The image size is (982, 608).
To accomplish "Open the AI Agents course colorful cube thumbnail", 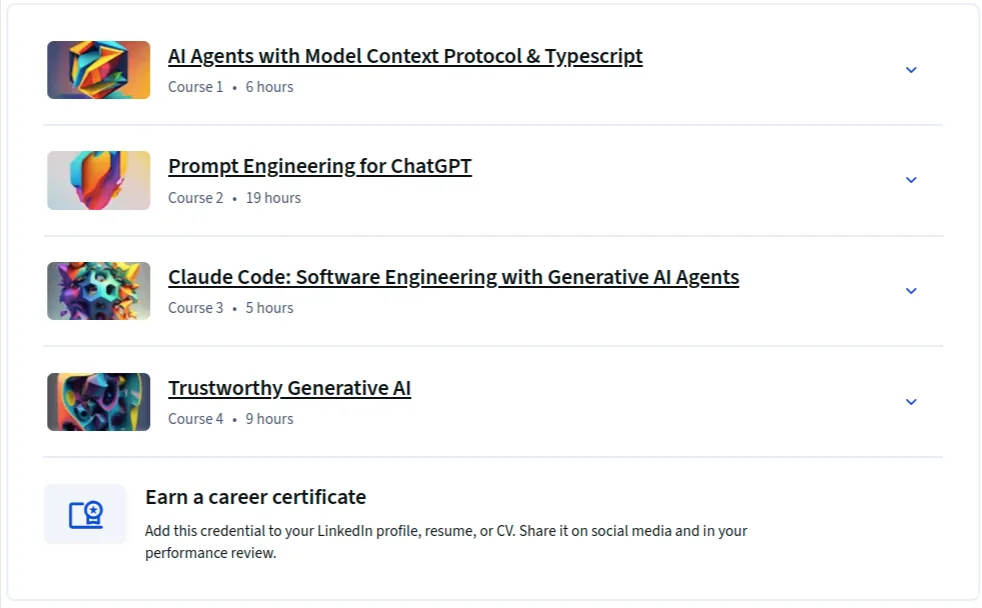I will pos(98,70).
